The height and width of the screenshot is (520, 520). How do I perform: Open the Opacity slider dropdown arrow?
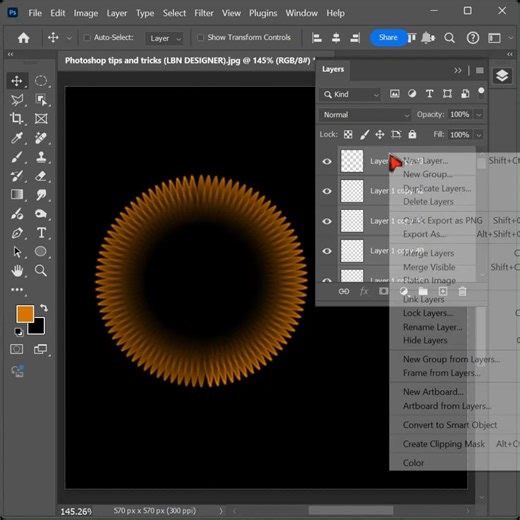tap(479, 115)
